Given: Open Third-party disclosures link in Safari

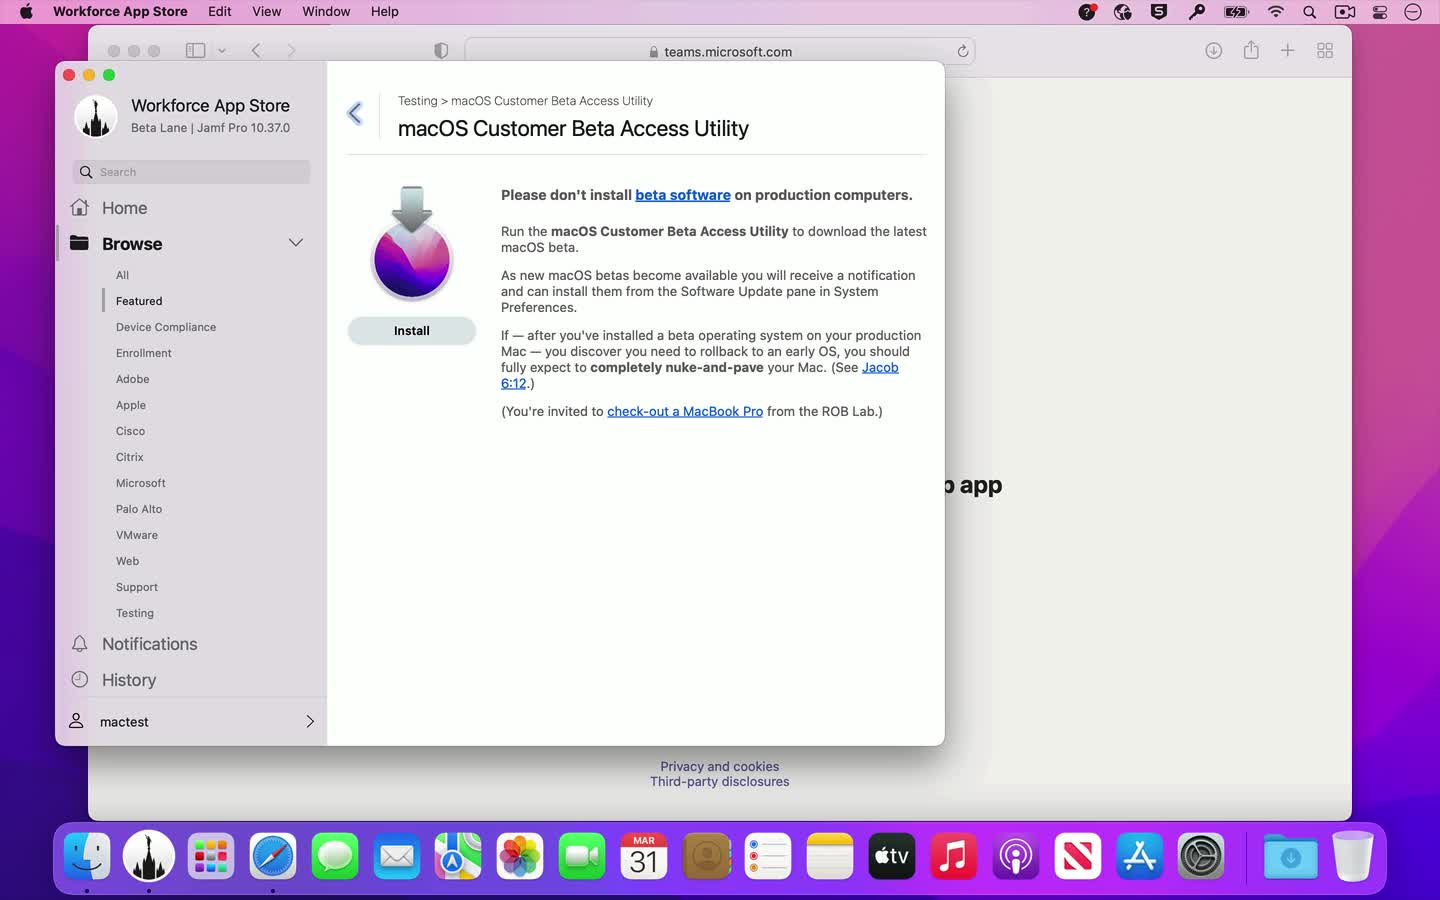Looking at the screenshot, I should tap(720, 782).
